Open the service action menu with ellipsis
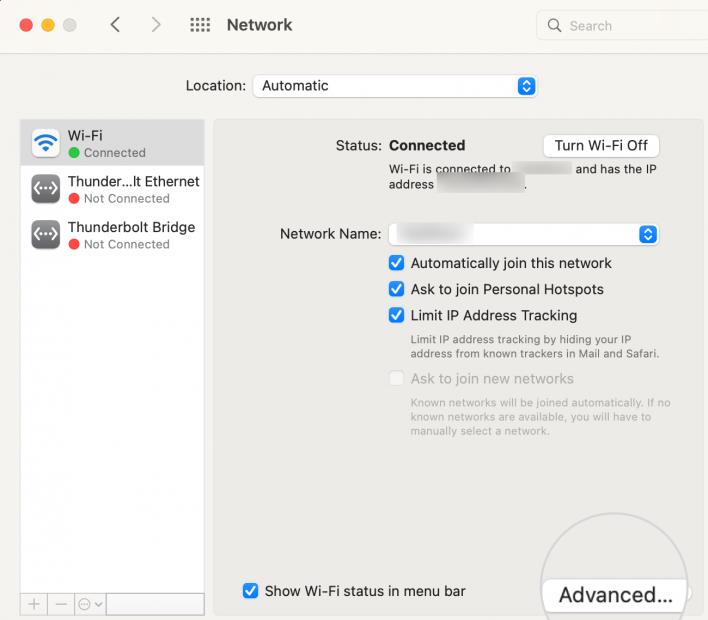708x620 pixels. [89, 604]
